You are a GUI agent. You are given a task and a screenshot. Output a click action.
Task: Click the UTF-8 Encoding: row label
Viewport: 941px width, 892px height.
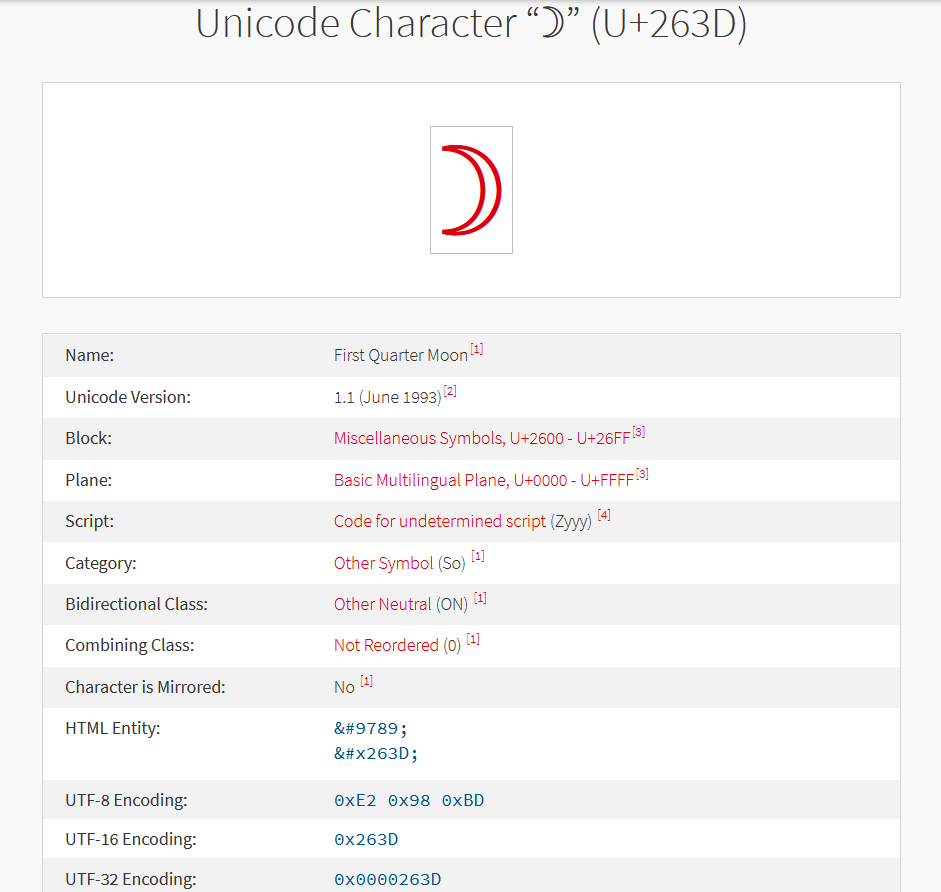(x=126, y=800)
